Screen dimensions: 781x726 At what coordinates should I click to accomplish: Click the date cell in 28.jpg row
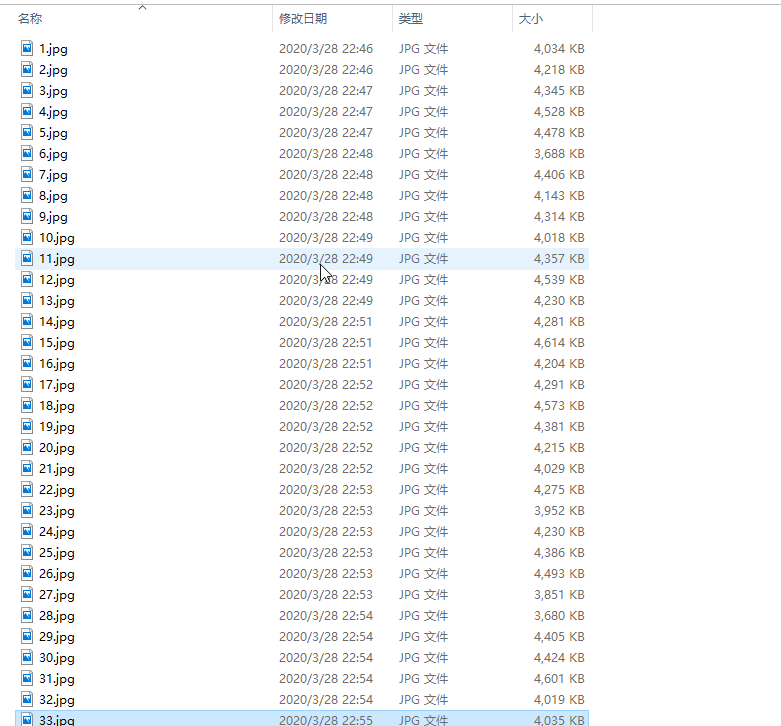[326, 615]
